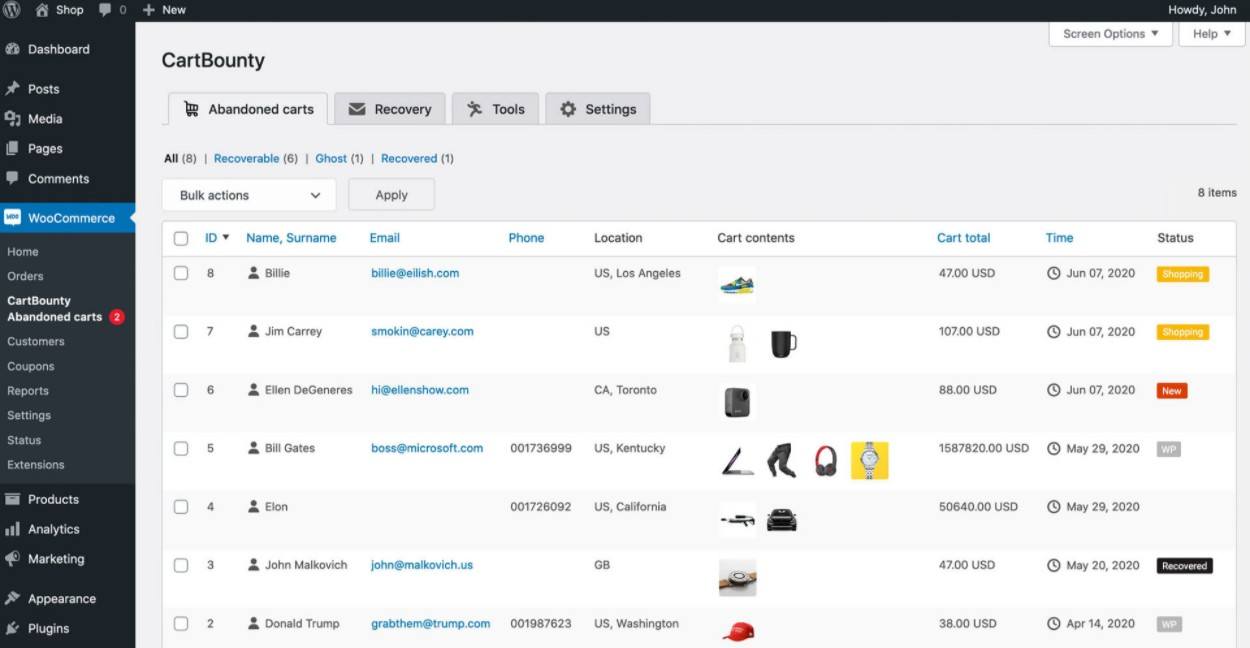
Task: Click the clock icon in Elon's row
Action: point(1053,506)
